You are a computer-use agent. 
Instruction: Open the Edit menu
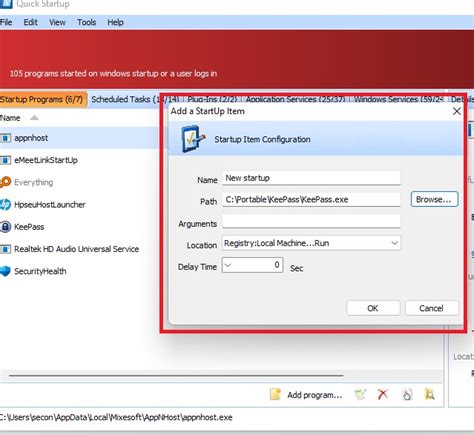click(x=30, y=22)
